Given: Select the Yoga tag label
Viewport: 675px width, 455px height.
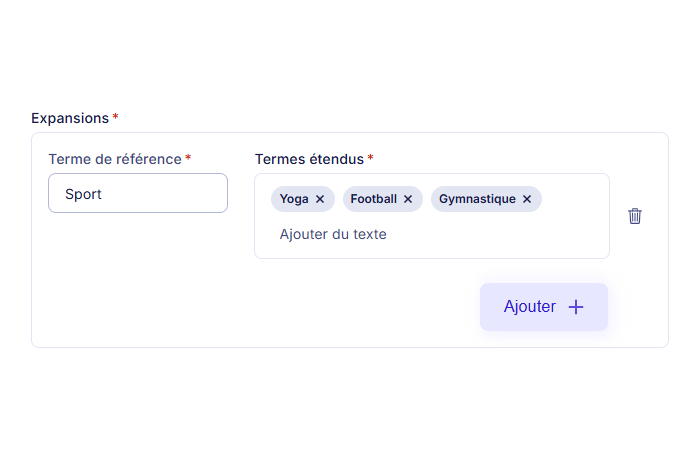Looking at the screenshot, I should pyautogui.click(x=294, y=199).
